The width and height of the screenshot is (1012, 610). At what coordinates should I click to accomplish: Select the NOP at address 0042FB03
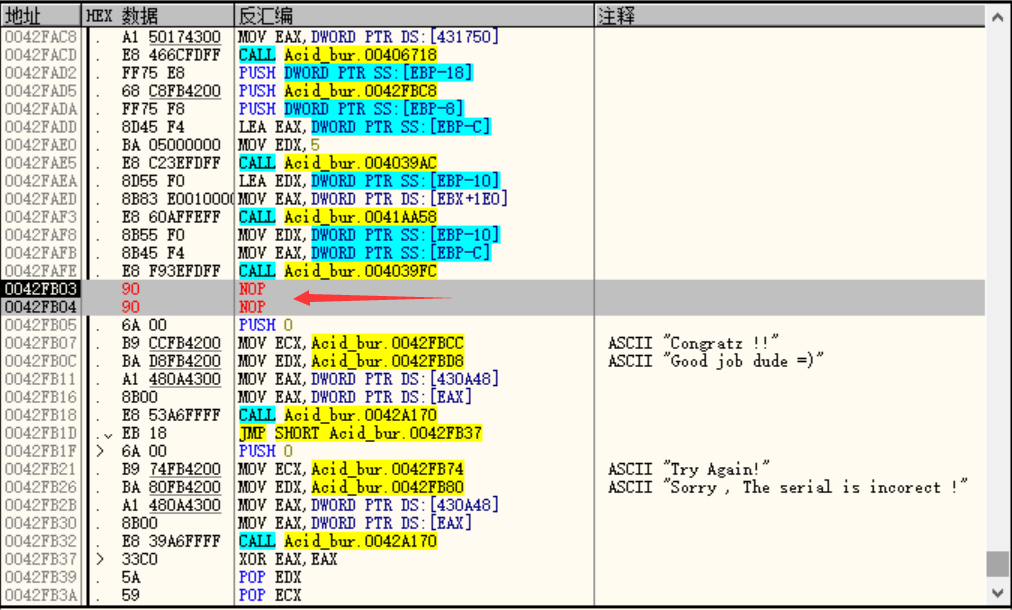pyautogui.click(x=252, y=289)
